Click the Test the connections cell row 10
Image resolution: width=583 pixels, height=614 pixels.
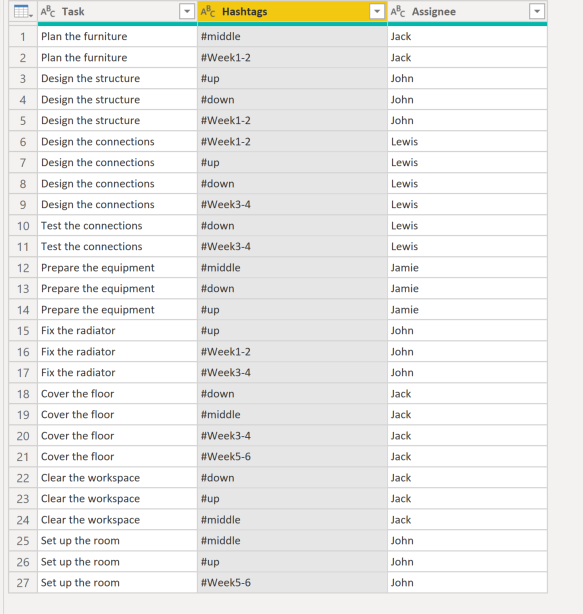point(117,226)
